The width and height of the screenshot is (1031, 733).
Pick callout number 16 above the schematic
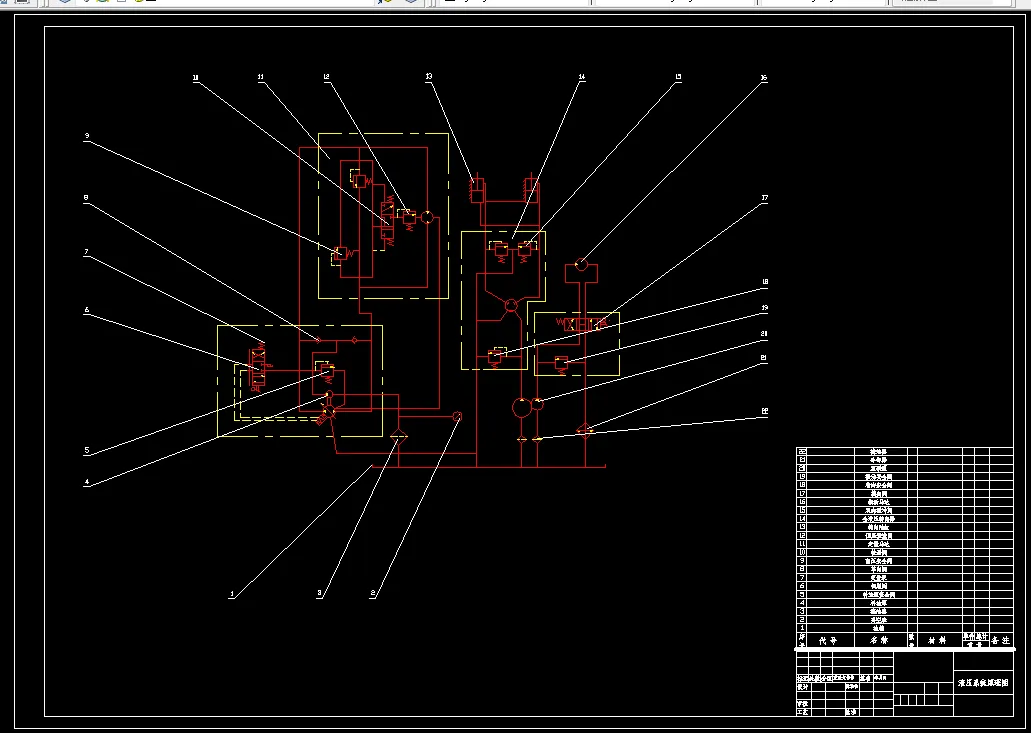pos(763,78)
